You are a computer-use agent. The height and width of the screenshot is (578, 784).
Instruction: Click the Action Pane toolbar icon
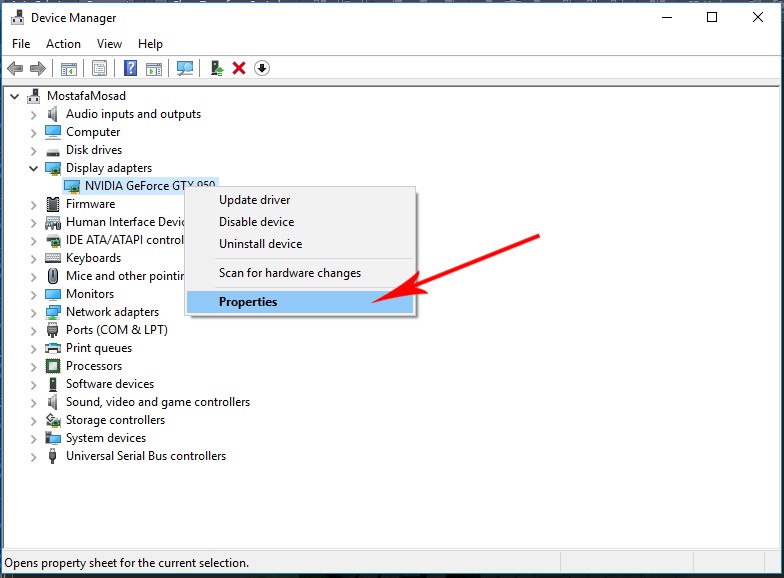[154, 68]
